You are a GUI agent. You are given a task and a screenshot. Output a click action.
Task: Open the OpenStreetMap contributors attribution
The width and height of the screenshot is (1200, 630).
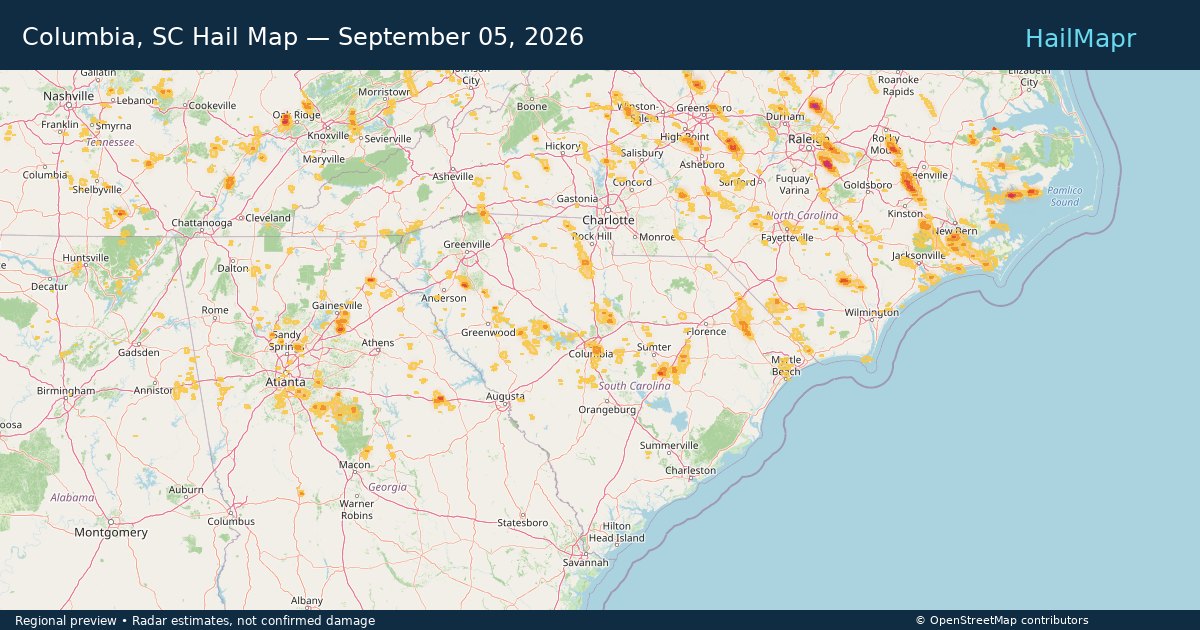(1002, 620)
